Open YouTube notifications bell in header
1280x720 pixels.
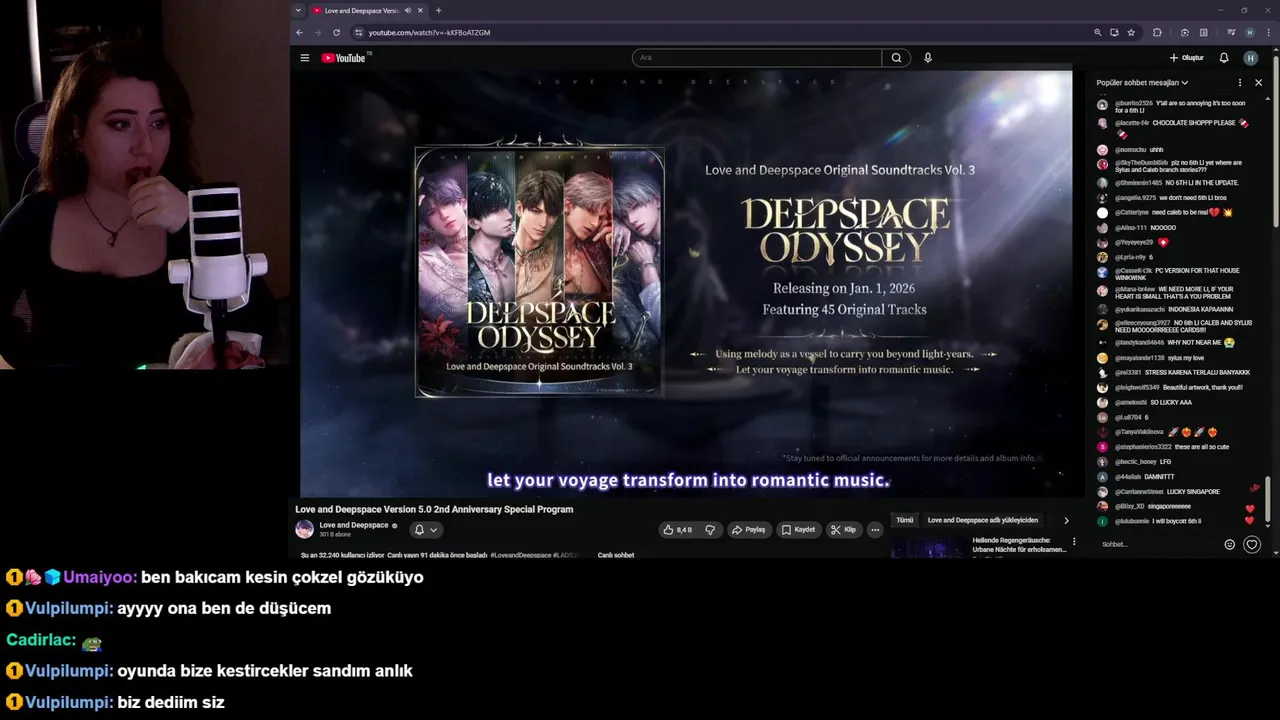point(1224,58)
